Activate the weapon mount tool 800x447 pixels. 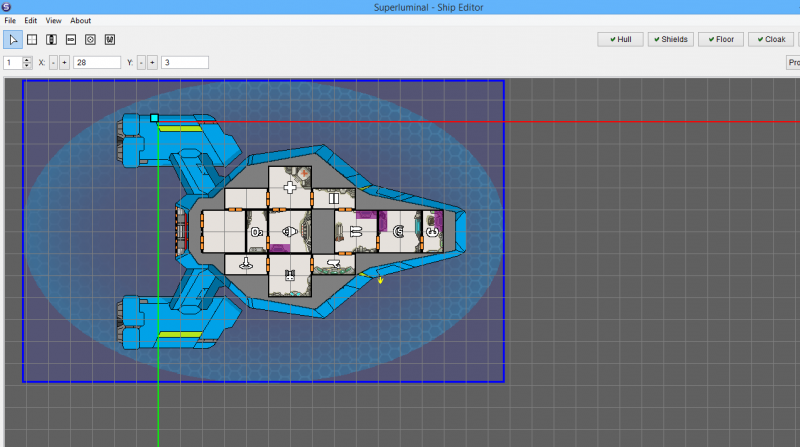pyautogui.click(x=71, y=40)
